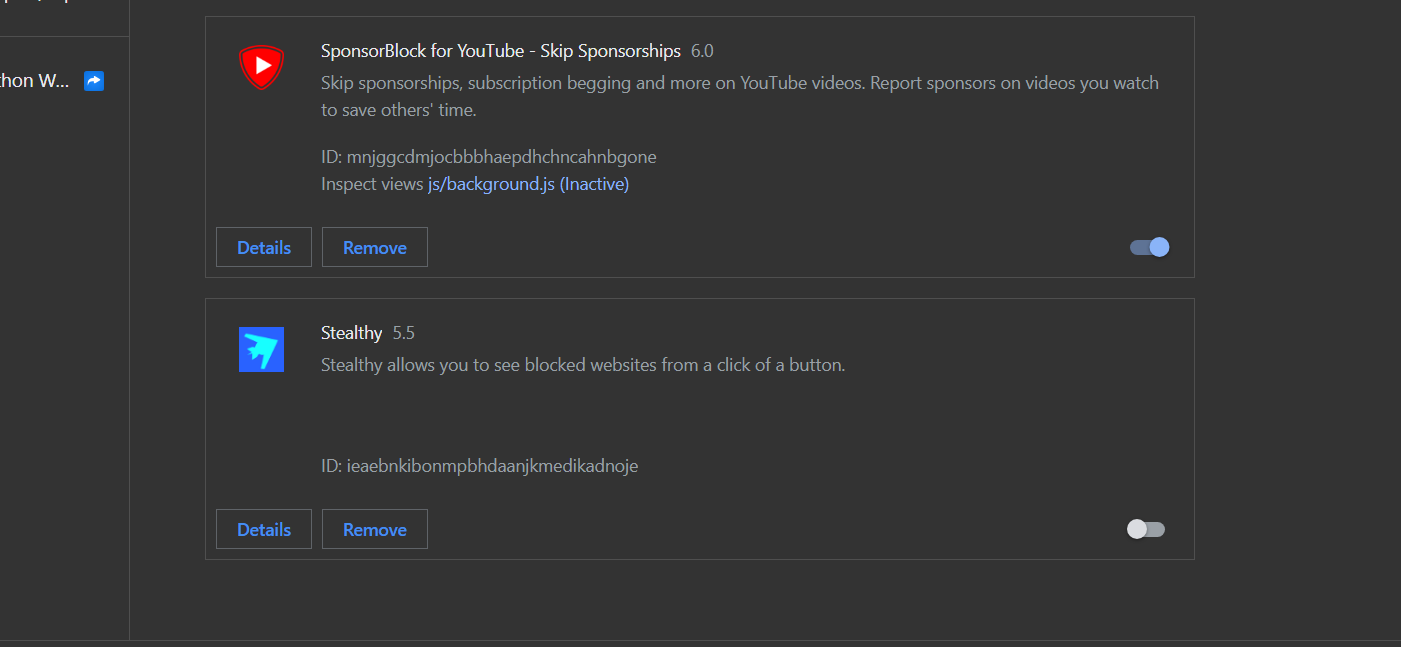The width and height of the screenshot is (1401, 647).
Task: Enable the Stealthy extension toggle
Action: tap(1146, 529)
